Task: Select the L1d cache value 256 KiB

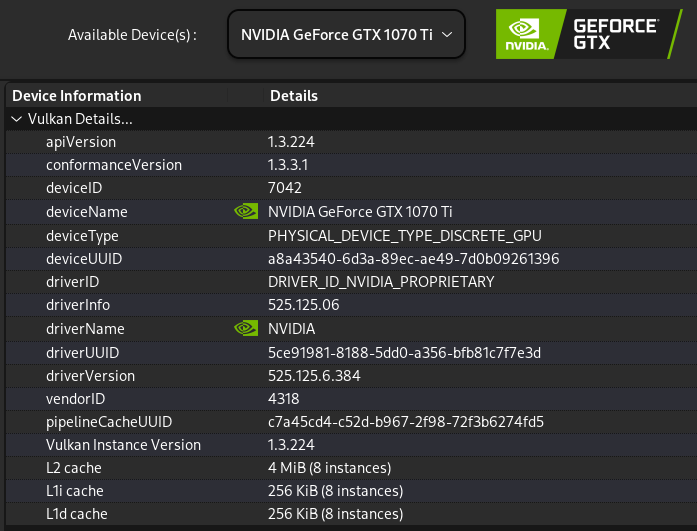Action: [336, 515]
